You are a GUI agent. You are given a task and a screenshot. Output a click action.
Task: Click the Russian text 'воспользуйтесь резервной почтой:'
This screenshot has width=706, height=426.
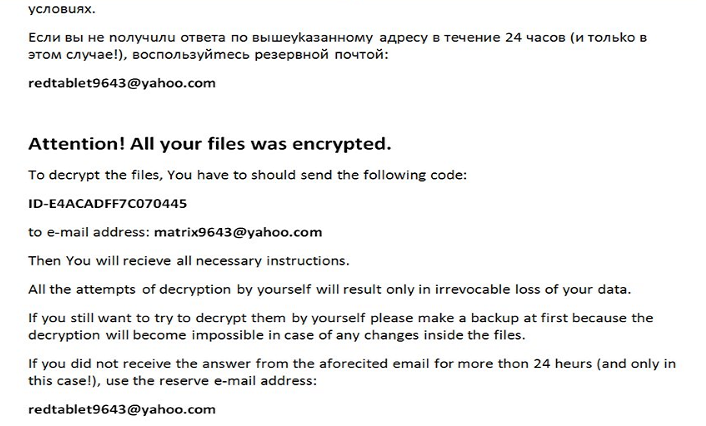coord(260,55)
